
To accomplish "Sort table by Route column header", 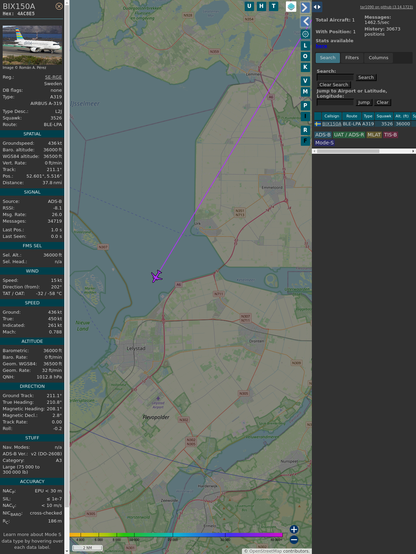I will click(351, 116).
